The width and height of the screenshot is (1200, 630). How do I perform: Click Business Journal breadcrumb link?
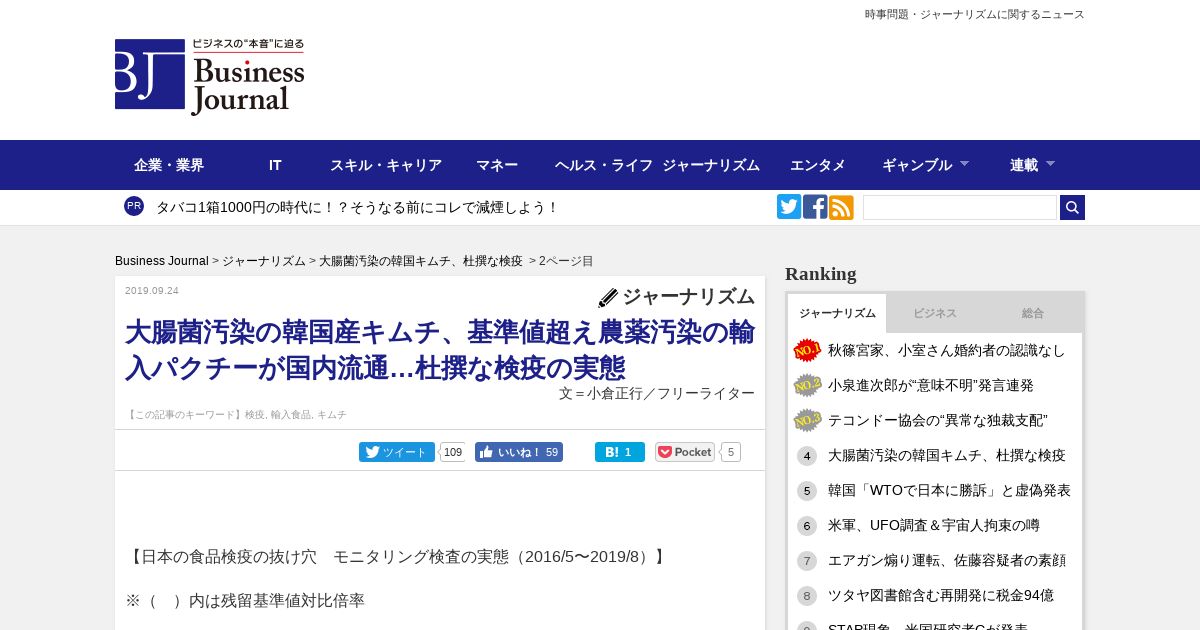162,261
